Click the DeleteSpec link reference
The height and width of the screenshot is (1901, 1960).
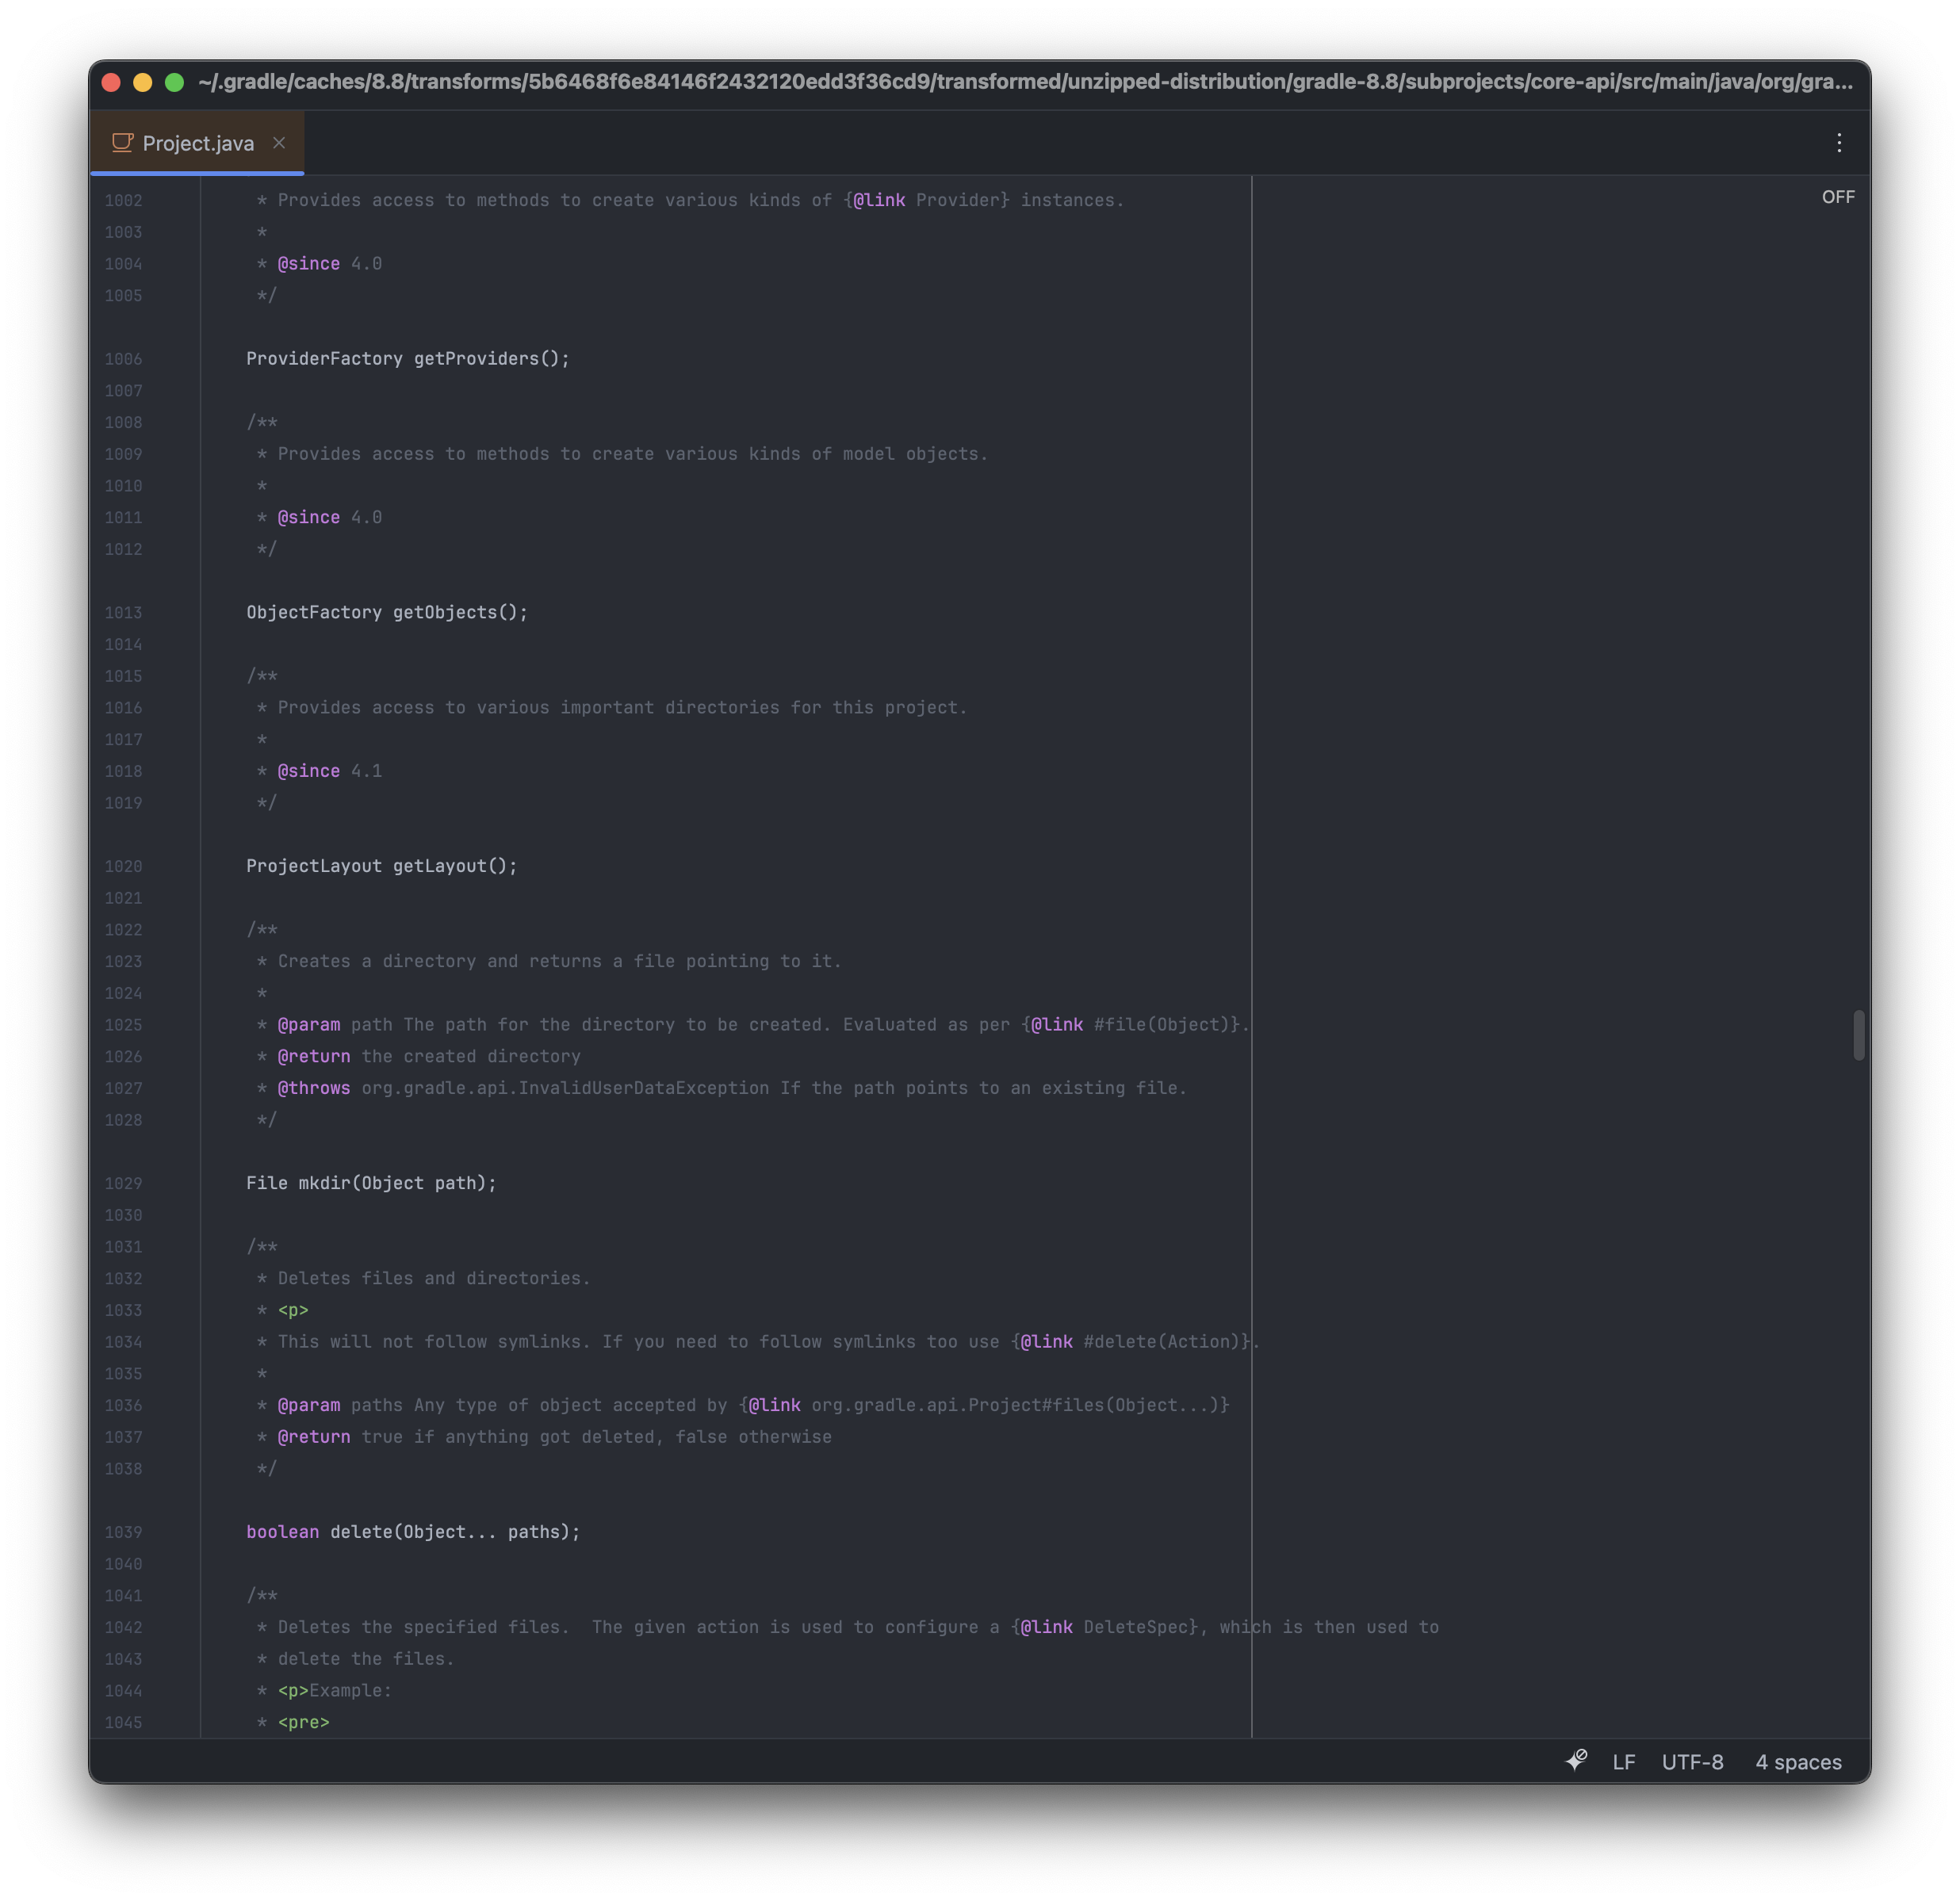coord(1135,1627)
